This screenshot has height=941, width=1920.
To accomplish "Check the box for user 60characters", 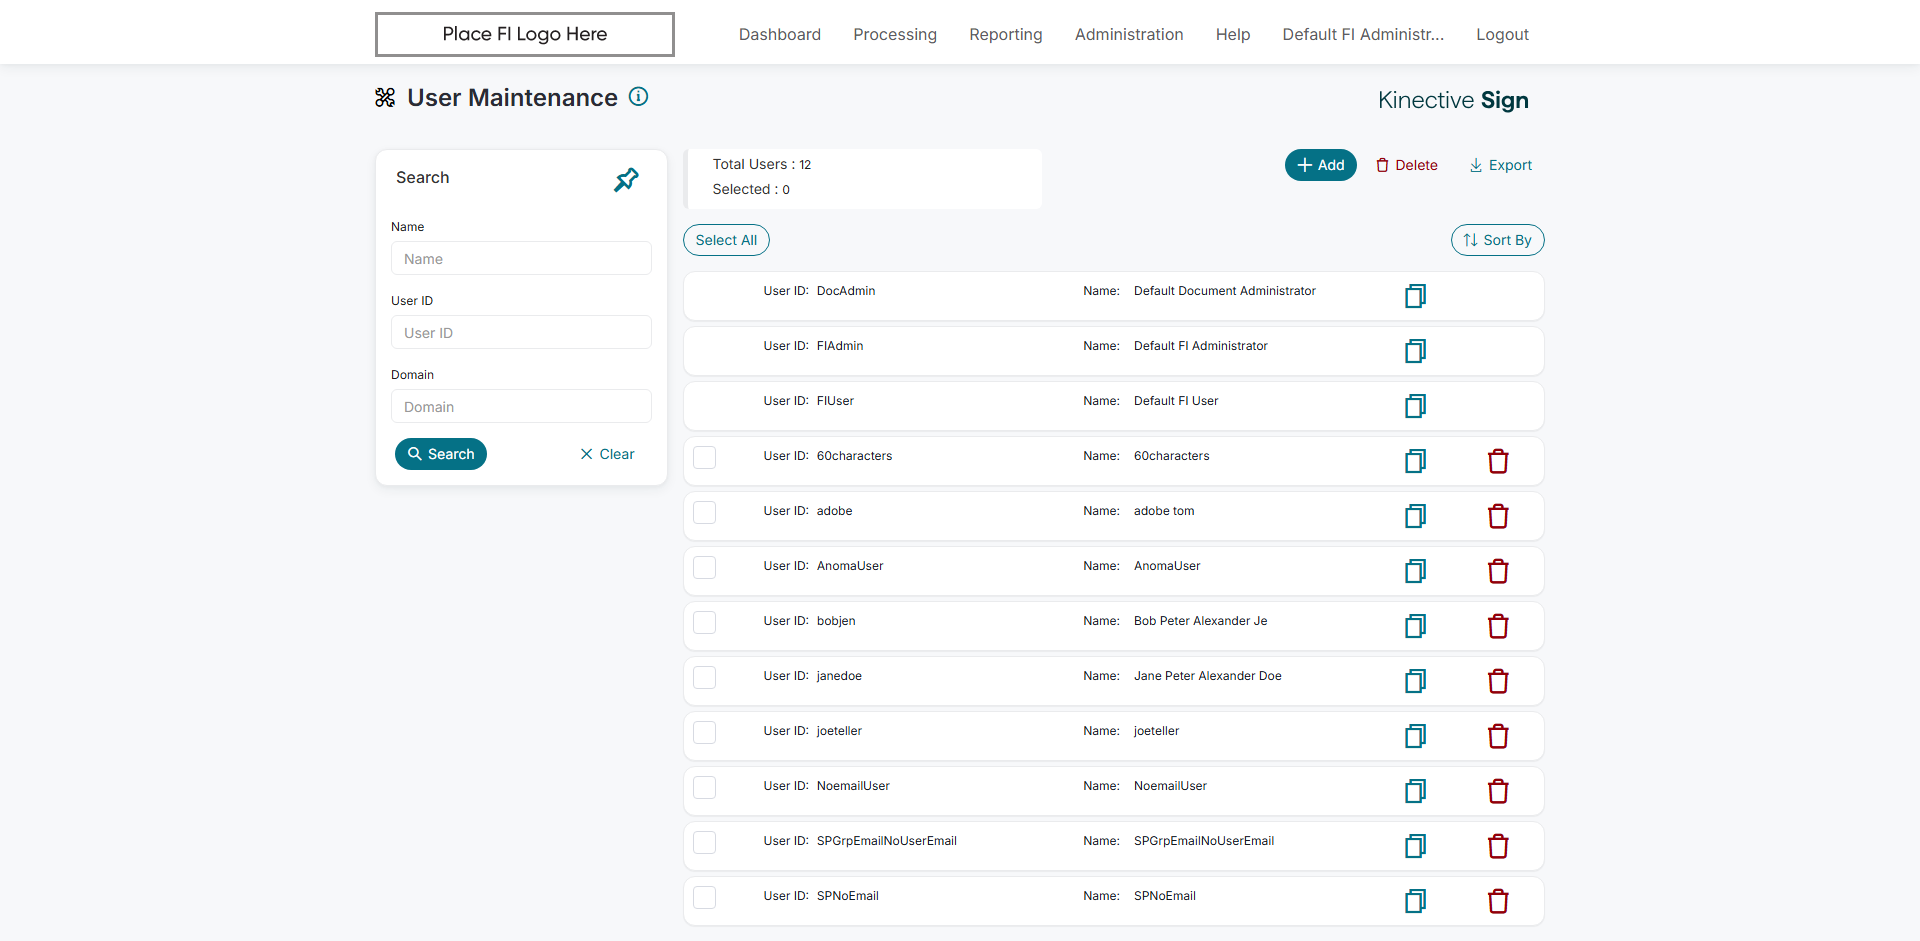I will click(705, 457).
